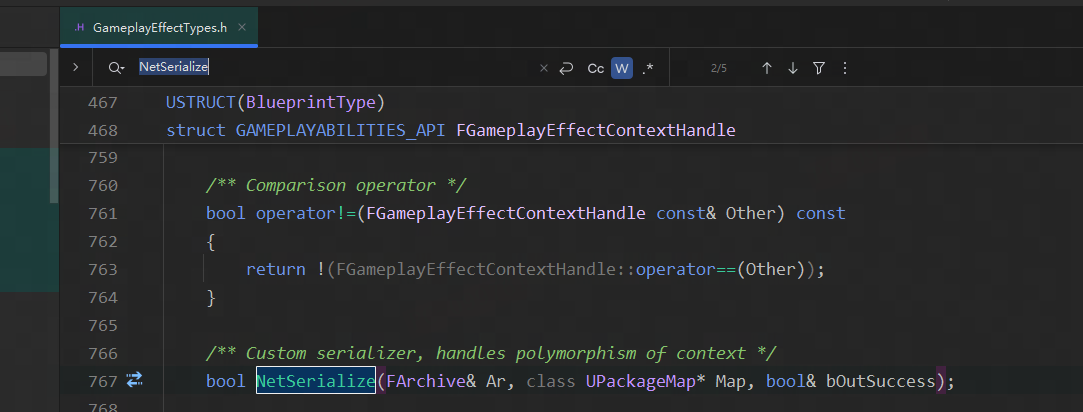The image size is (1083, 412).
Task: Click the 2/5 match counter
Action: [x=718, y=68]
